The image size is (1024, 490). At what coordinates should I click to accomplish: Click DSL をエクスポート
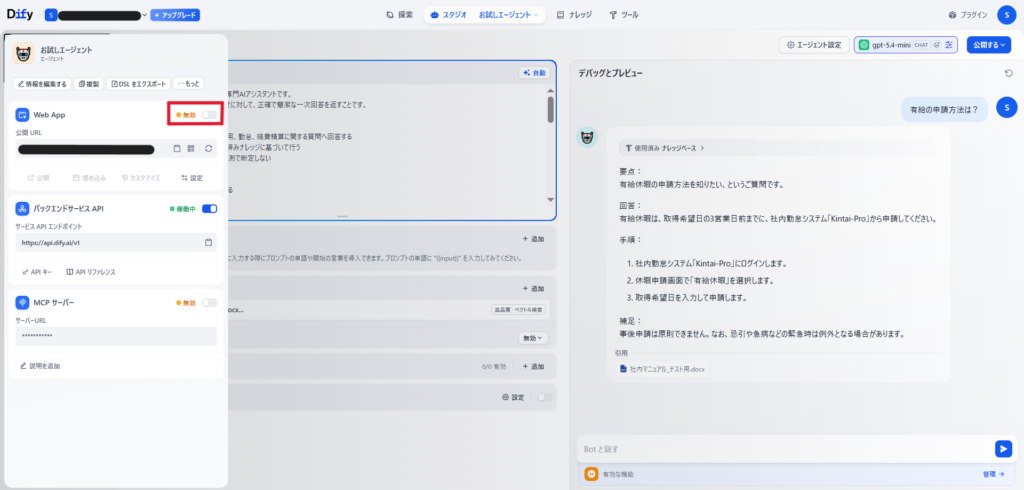138,84
